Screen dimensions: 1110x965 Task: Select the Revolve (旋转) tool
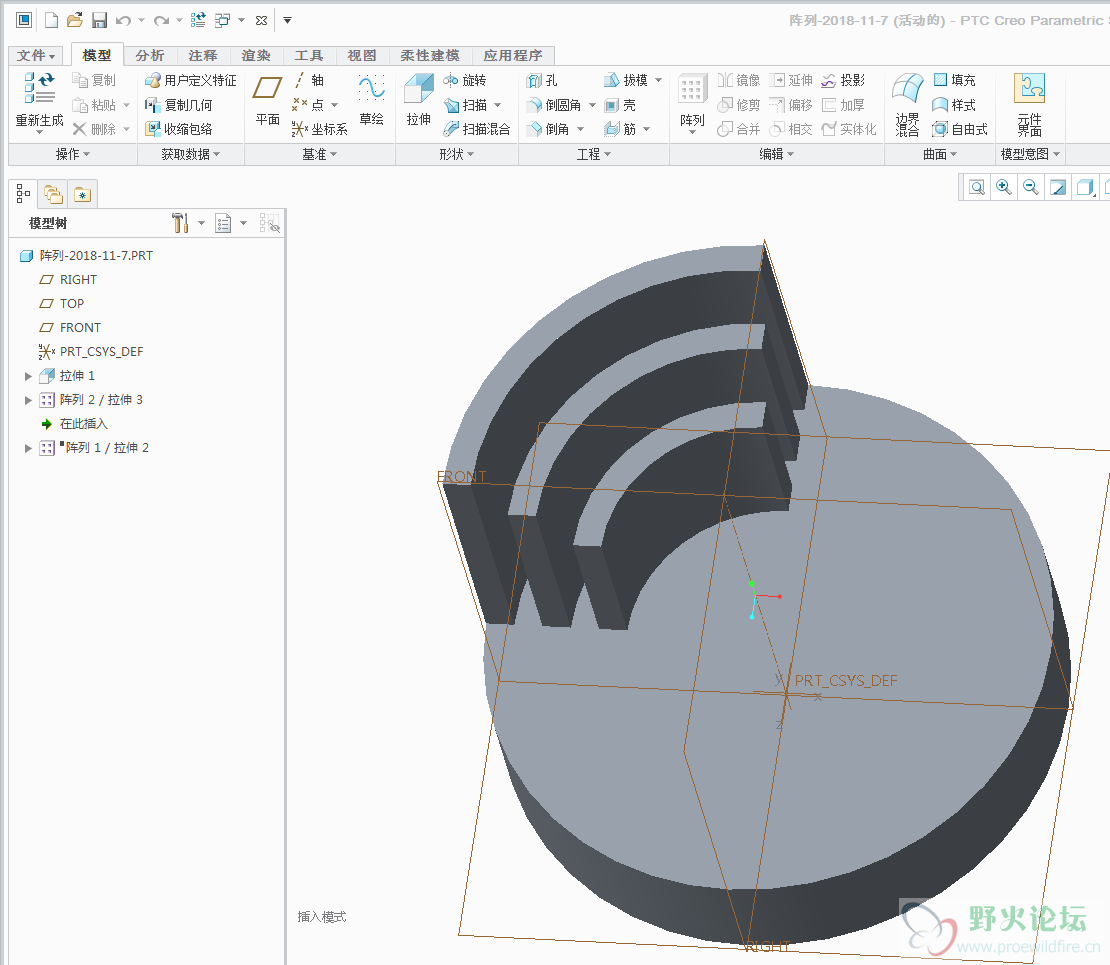click(x=465, y=81)
